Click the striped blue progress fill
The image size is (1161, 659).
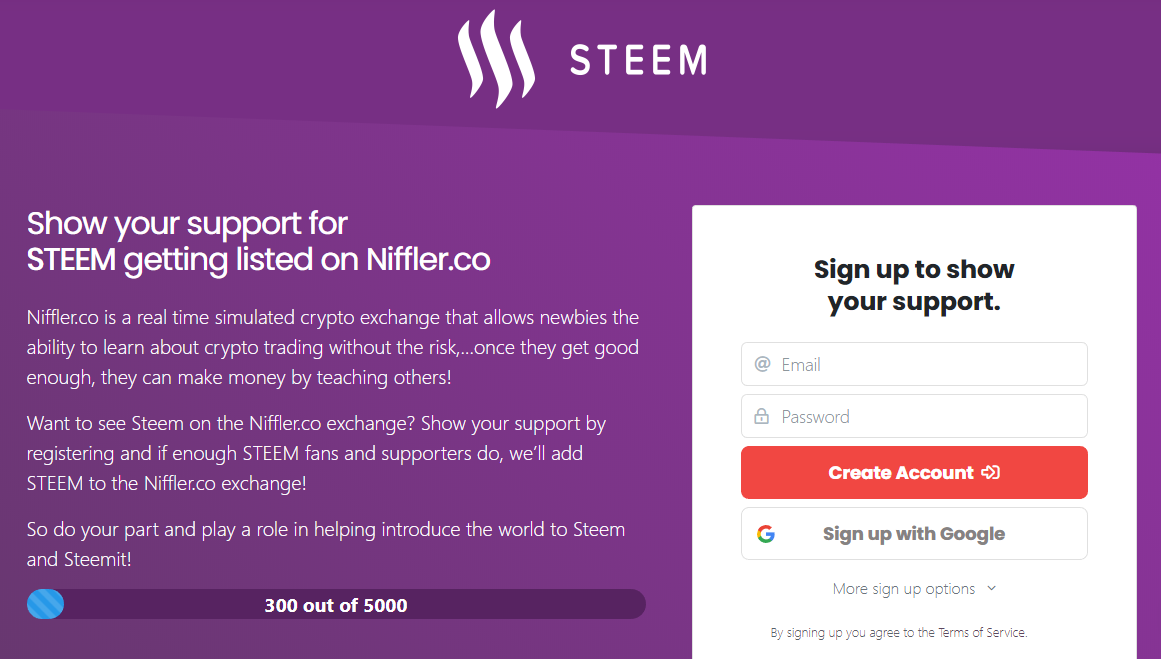coord(46,604)
